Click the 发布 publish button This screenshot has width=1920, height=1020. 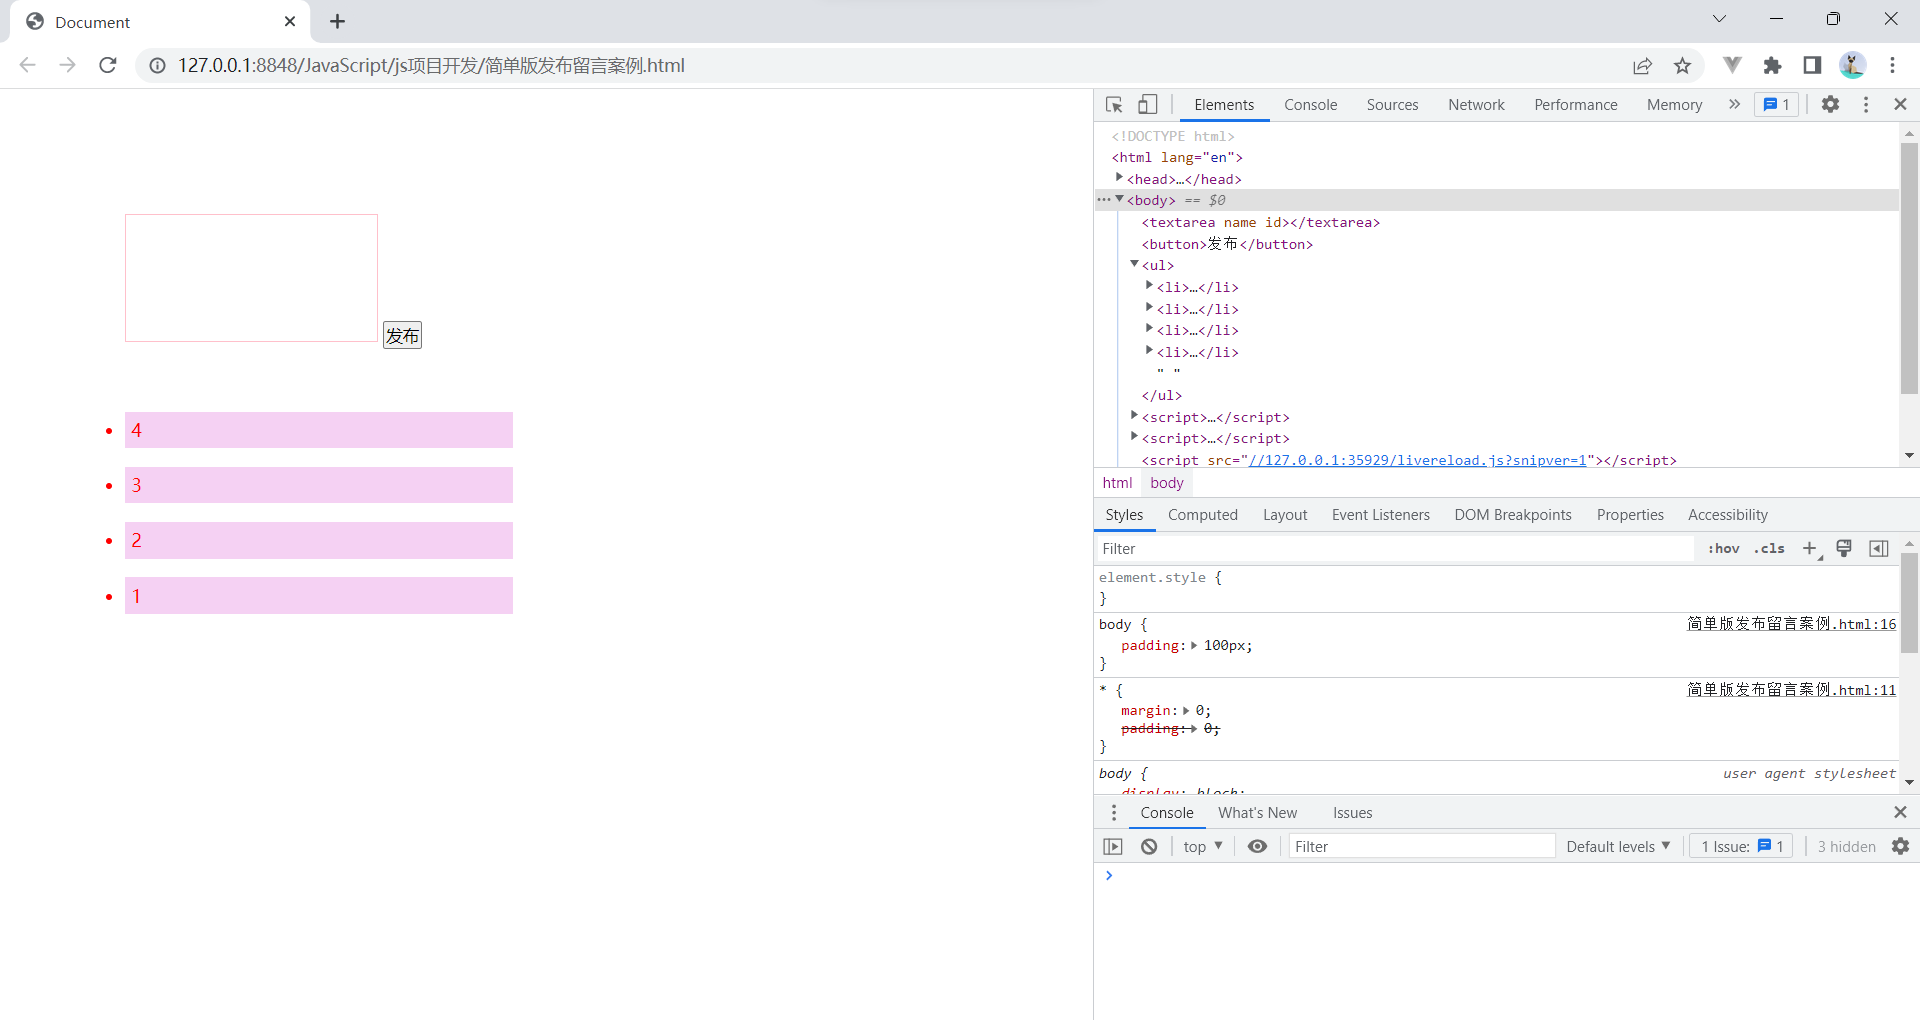pyautogui.click(x=402, y=335)
